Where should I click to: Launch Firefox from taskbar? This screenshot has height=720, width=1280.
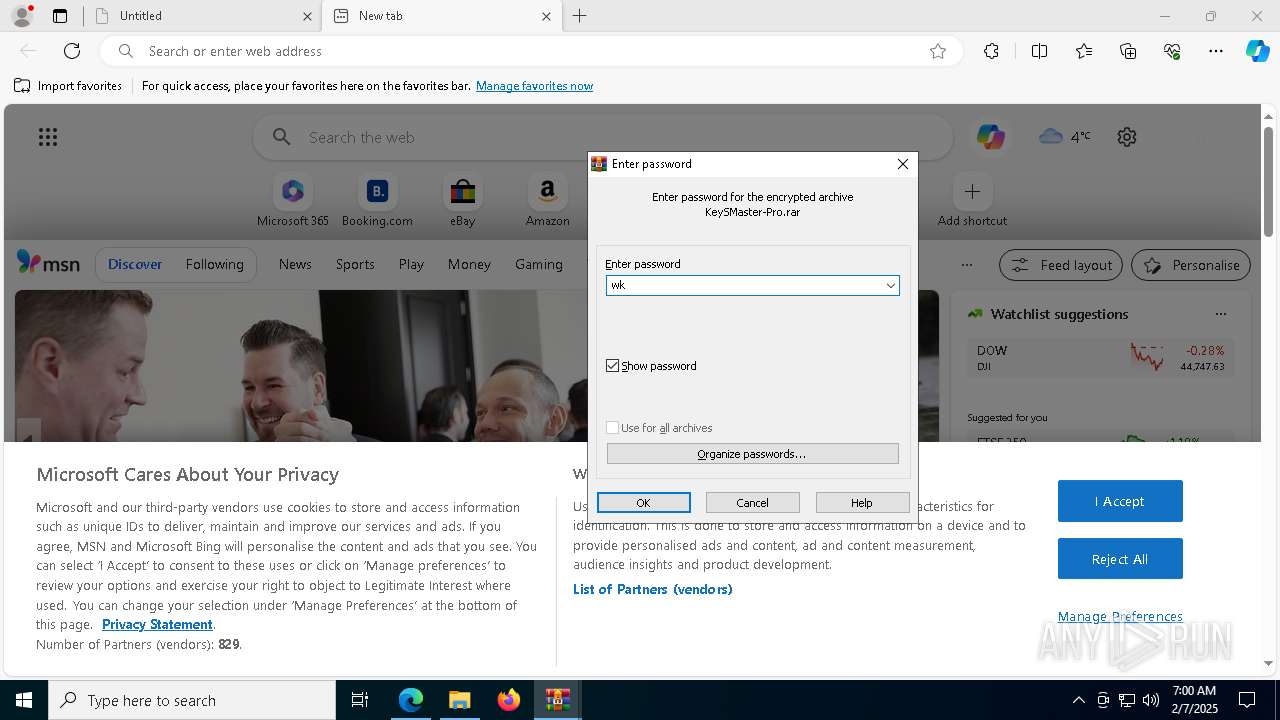[509, 700]
